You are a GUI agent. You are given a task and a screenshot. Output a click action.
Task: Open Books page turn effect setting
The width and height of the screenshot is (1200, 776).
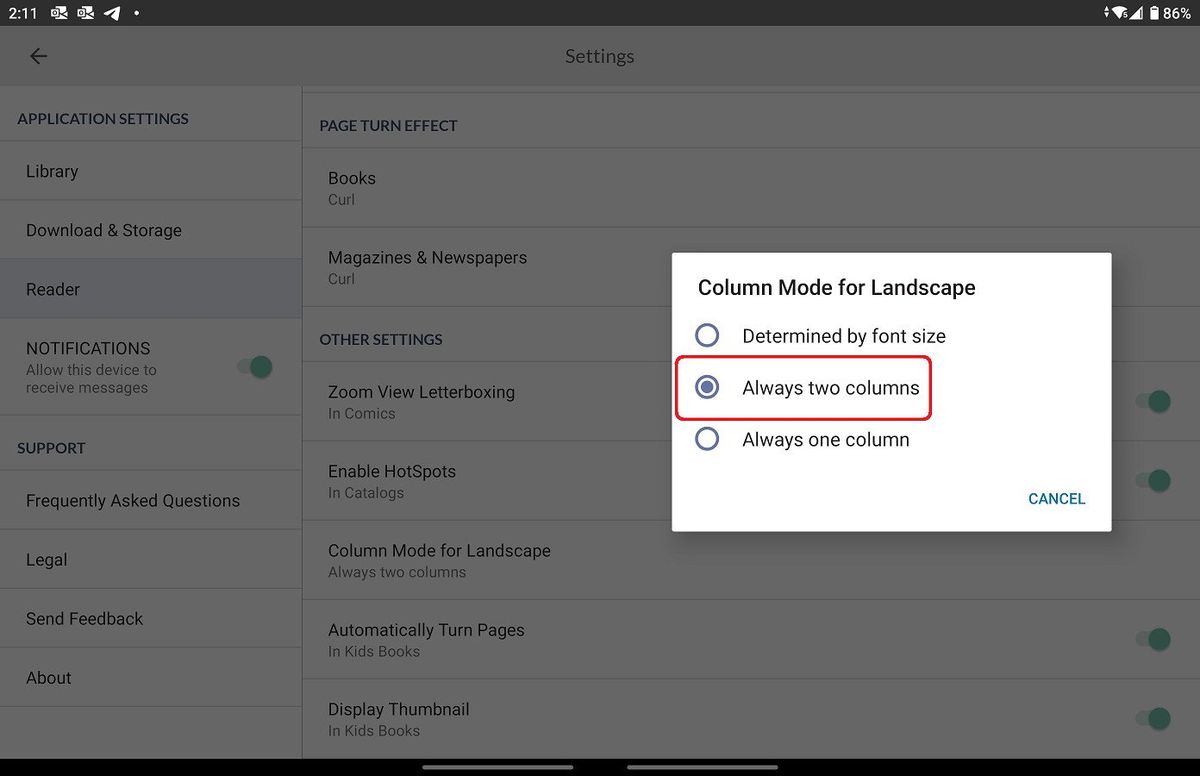[751, 187]
